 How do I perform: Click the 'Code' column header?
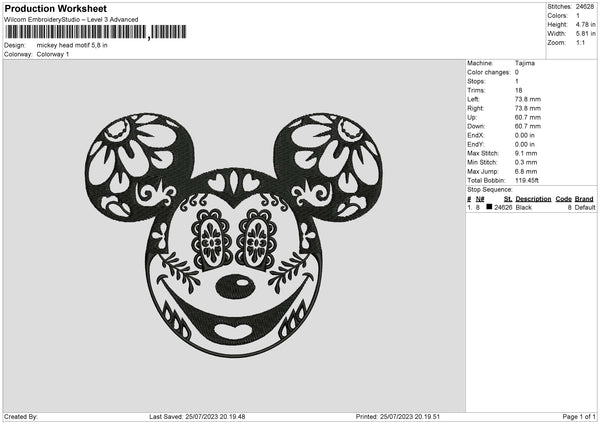563,199
